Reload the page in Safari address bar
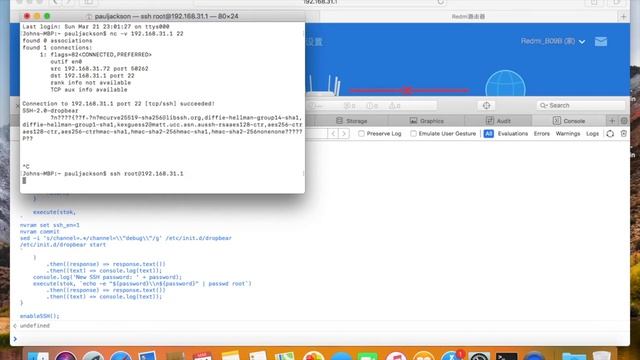The height and width of the screenshot is (360, 640). coord(440,2)
